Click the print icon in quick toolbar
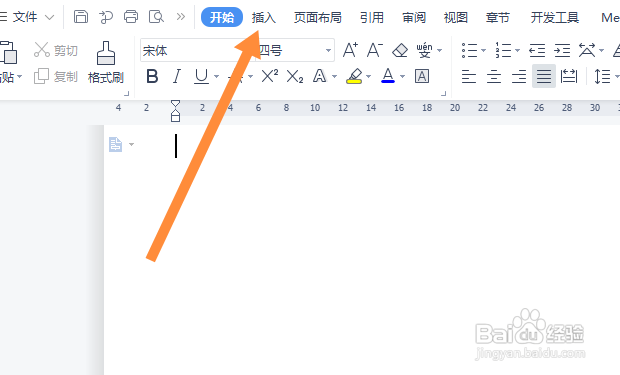Viewport: 620px width, 375px height. (x=131, y=17)
